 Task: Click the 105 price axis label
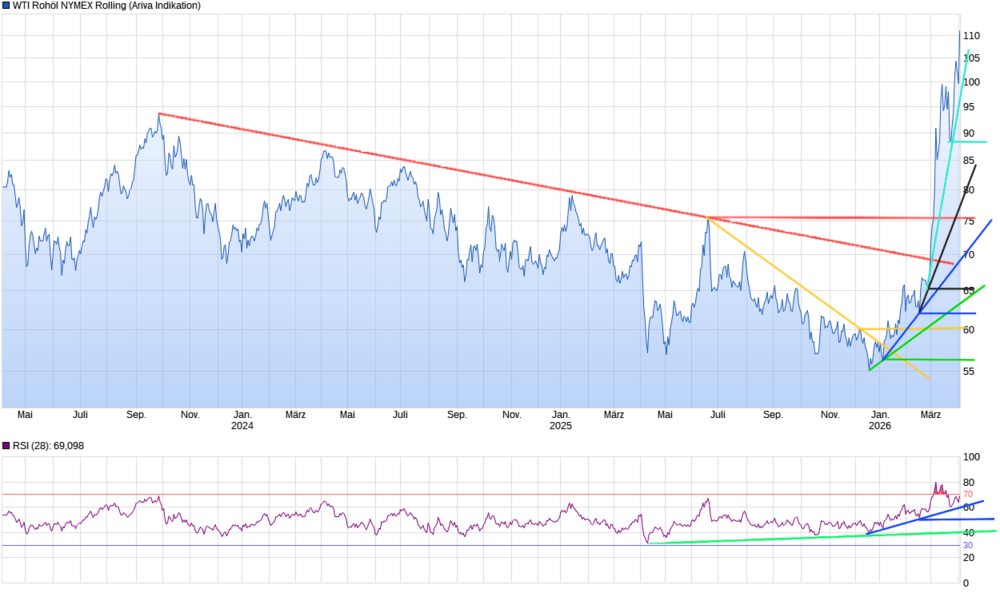(971, 58)
